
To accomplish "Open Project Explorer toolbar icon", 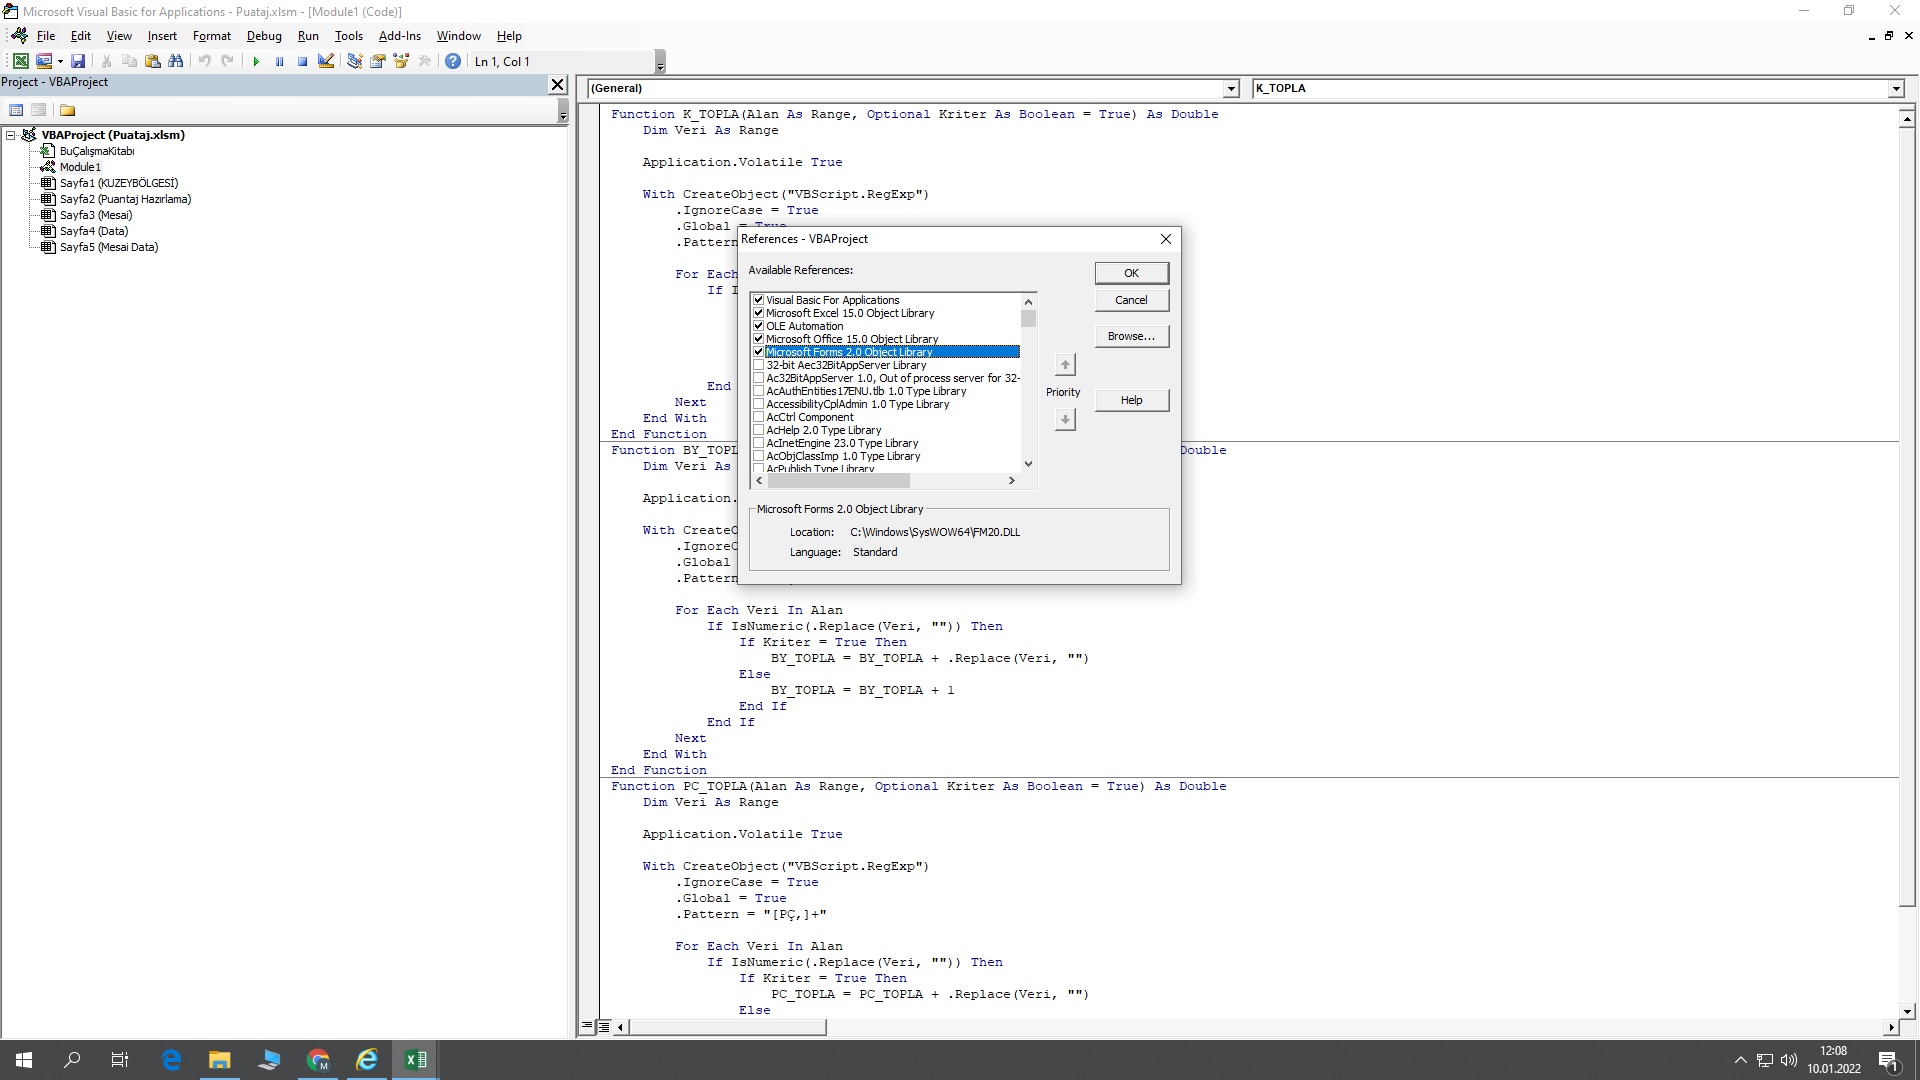I will 354,61.
